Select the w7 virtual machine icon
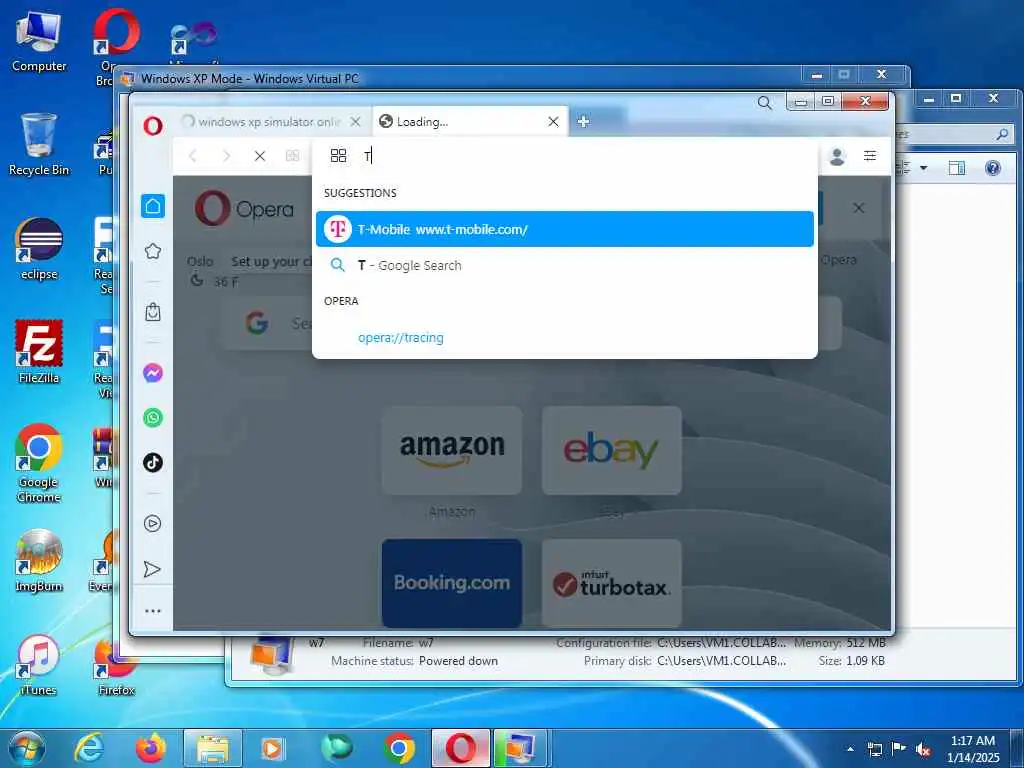The image size is (1024, 768). click(271, 655)
